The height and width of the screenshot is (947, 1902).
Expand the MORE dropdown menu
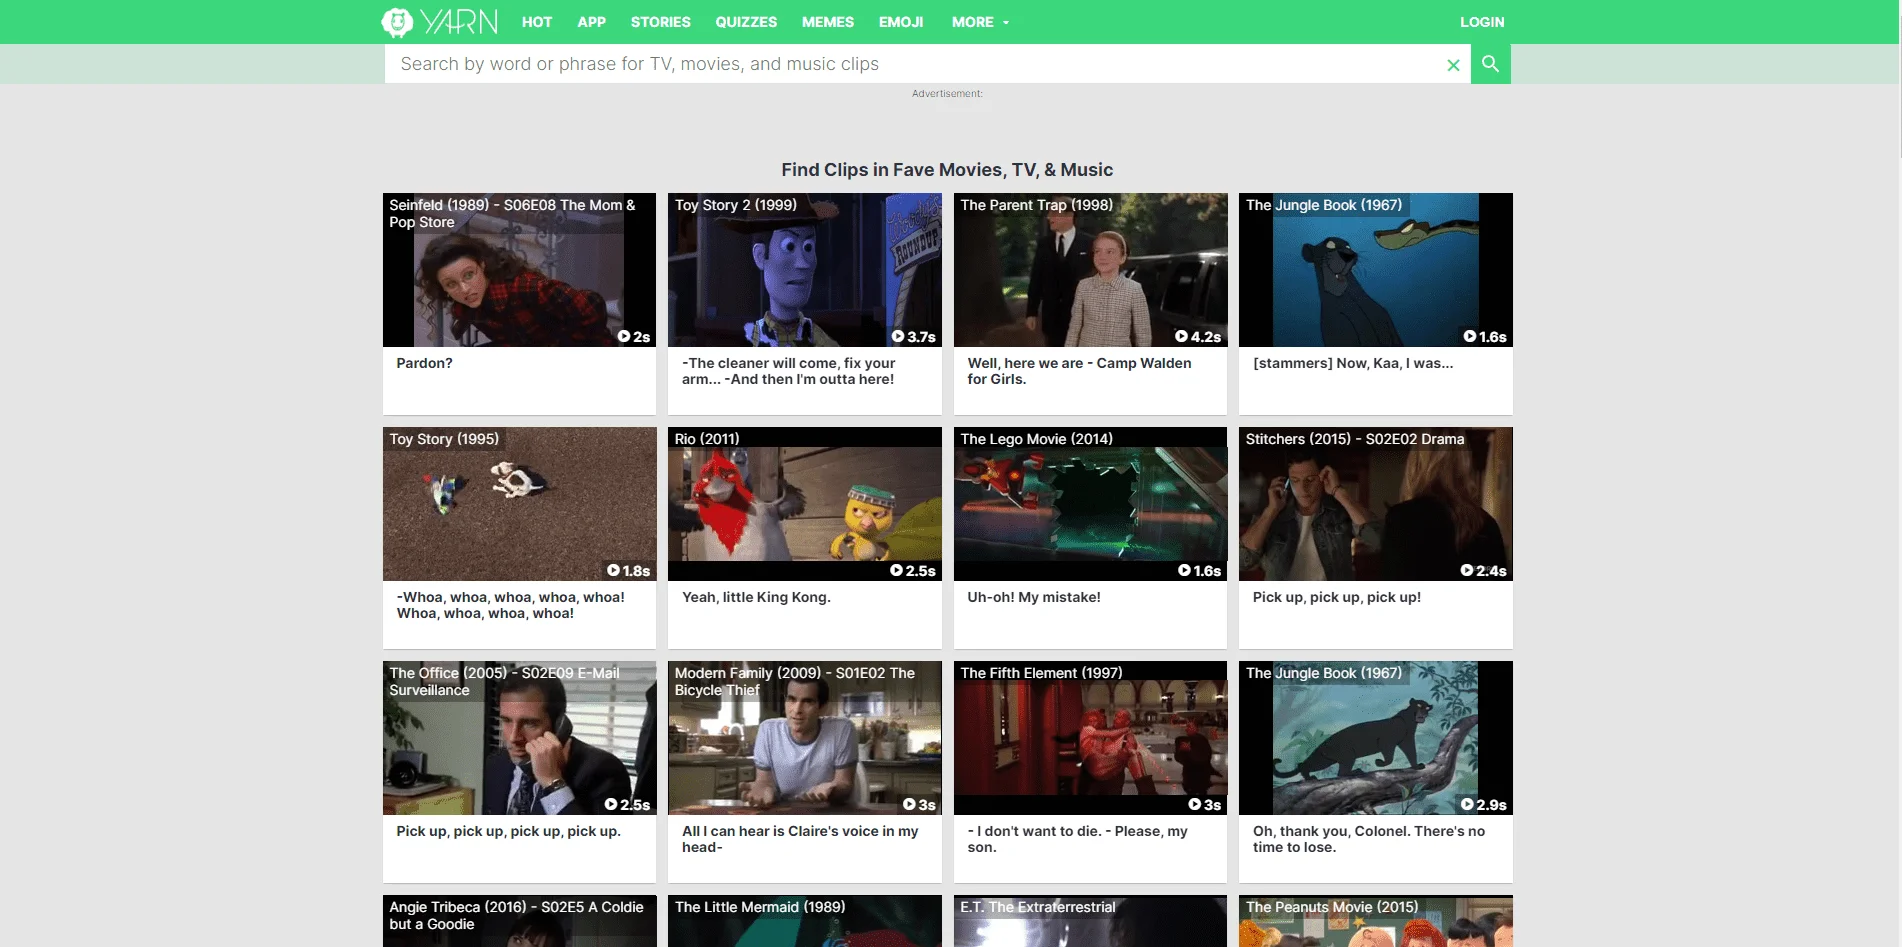tap(980, 22)
